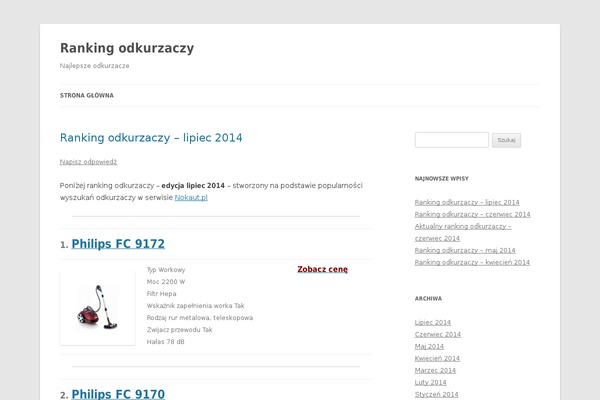
Task: Click the Najlepsze odkurzacze tagline text
Action: pos(95,65)
